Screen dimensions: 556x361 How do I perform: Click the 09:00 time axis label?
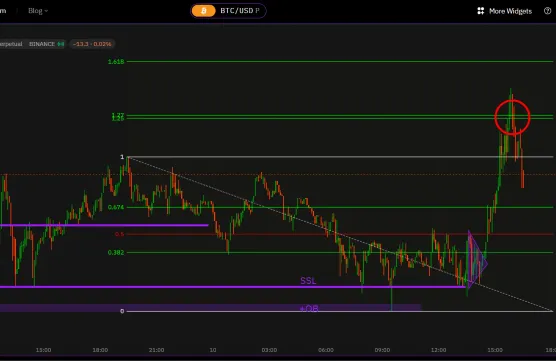(x=382, y=350)
